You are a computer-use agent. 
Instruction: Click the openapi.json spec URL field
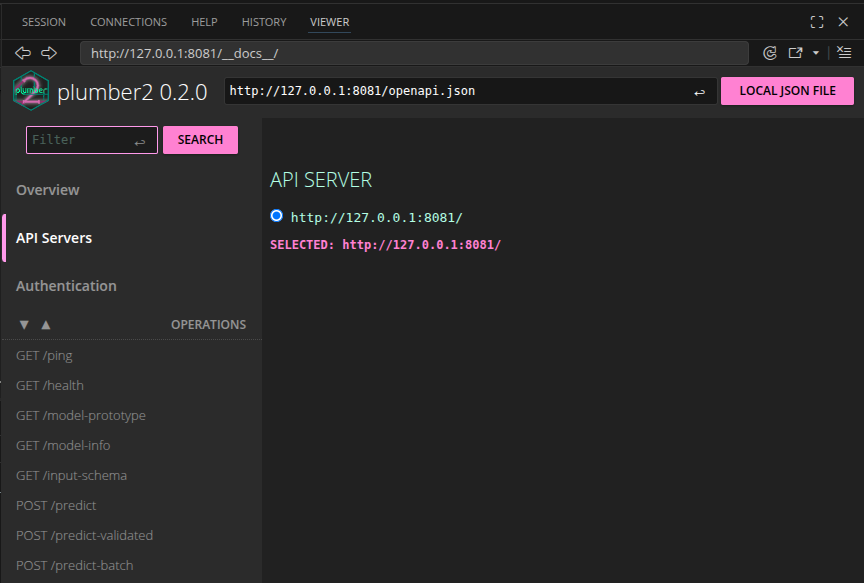click(471, 91)
